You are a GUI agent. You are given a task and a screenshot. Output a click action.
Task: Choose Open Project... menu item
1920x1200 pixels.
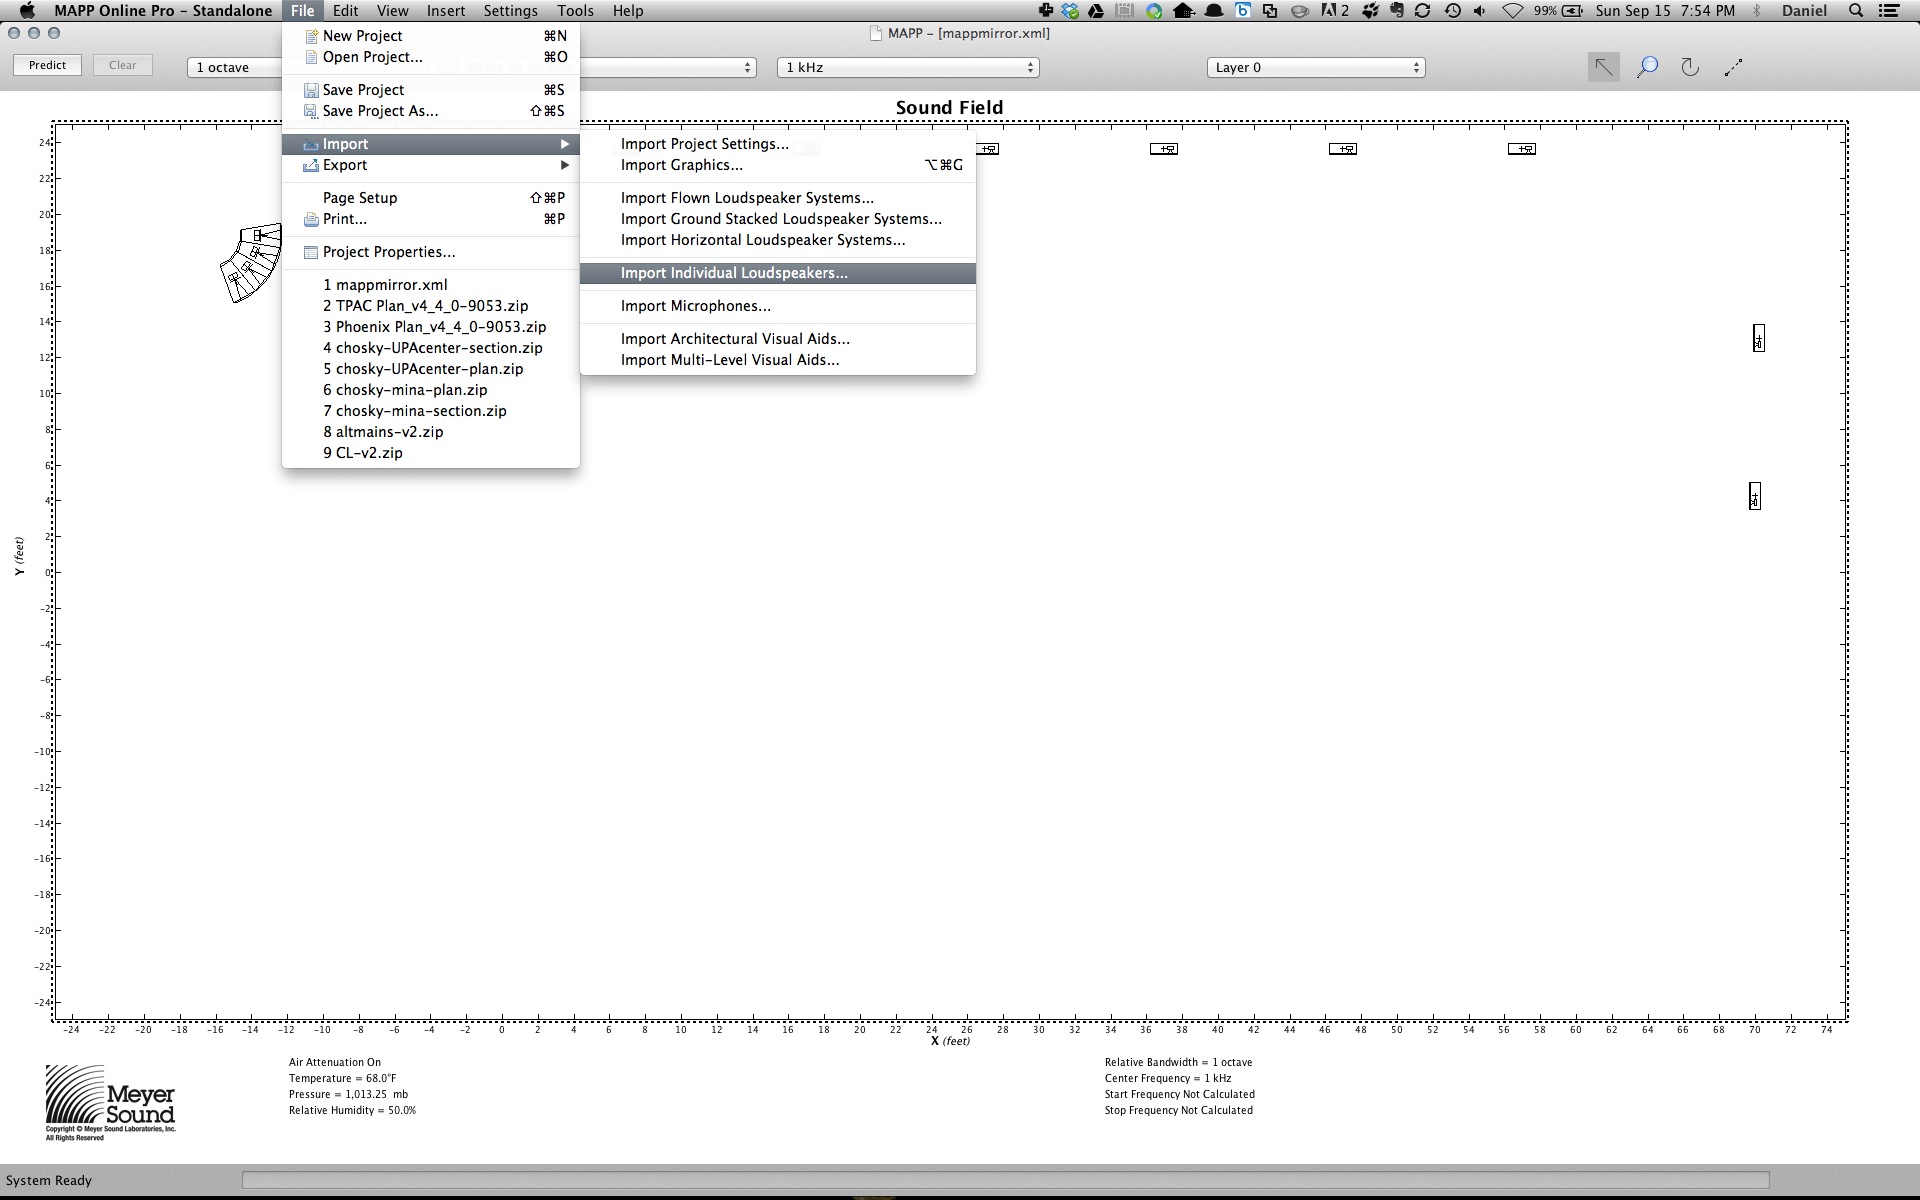(x=431, y=57)
